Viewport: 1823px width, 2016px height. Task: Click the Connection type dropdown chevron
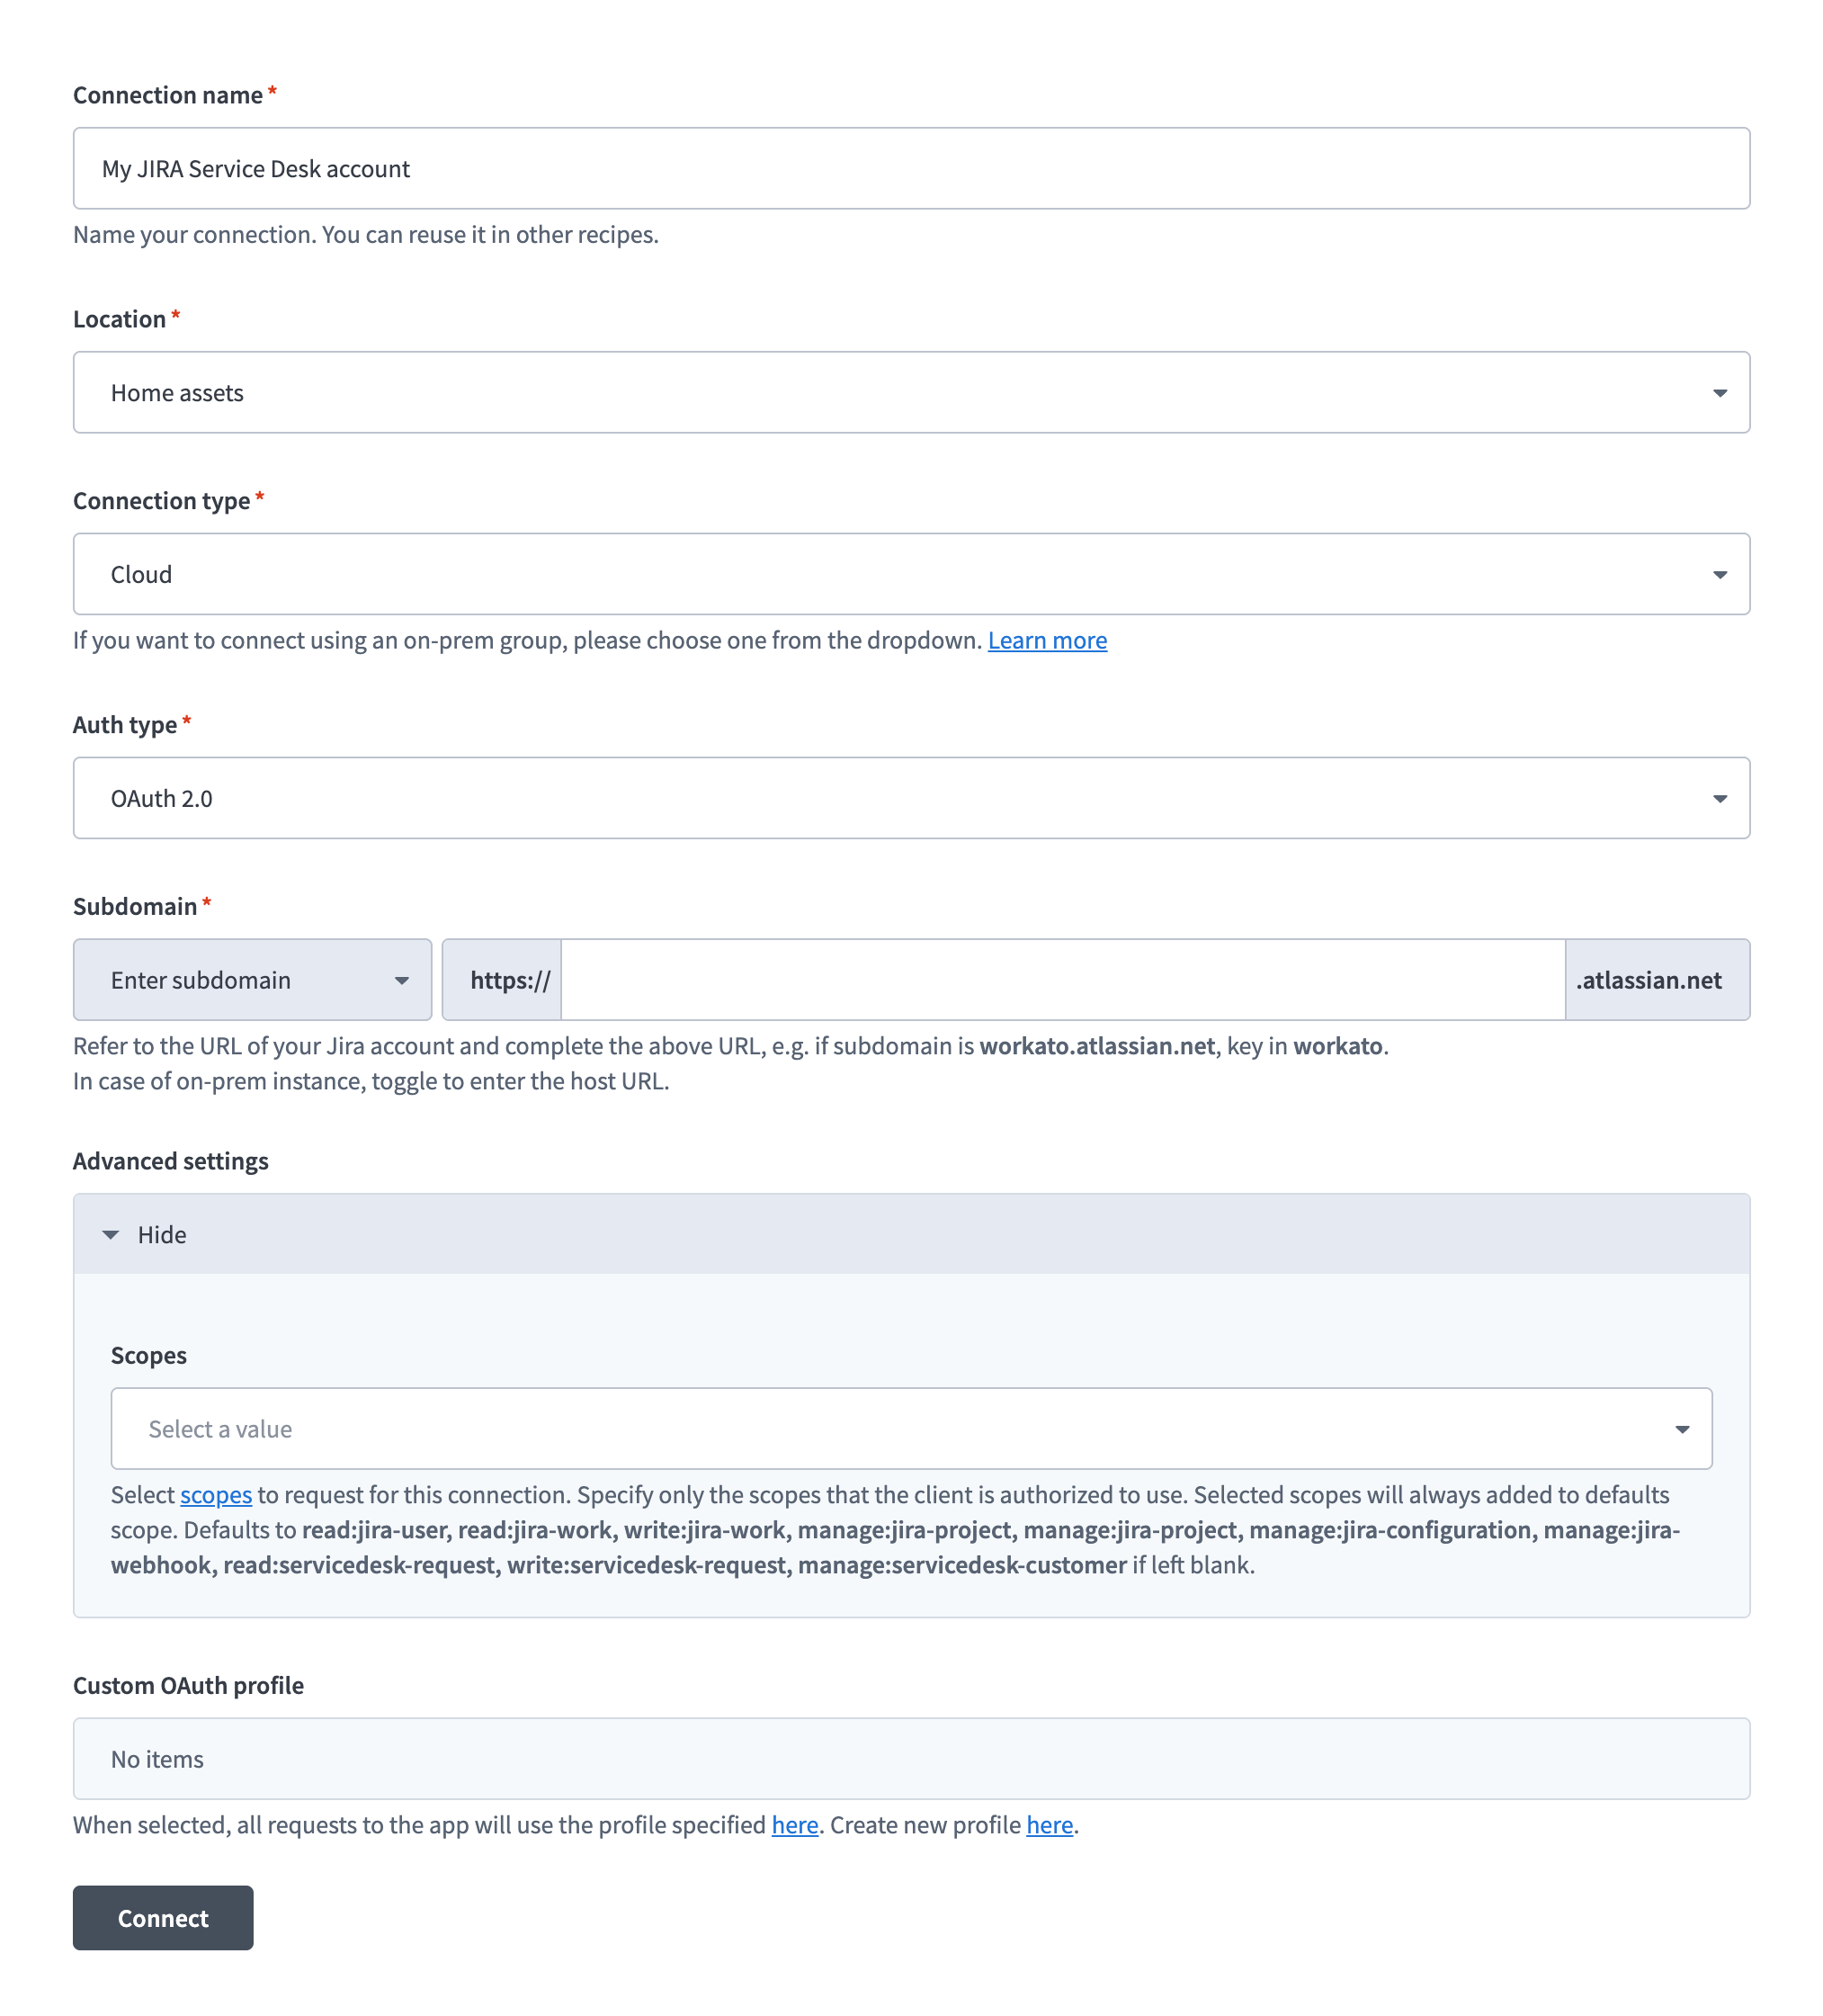coord(1721,574)
